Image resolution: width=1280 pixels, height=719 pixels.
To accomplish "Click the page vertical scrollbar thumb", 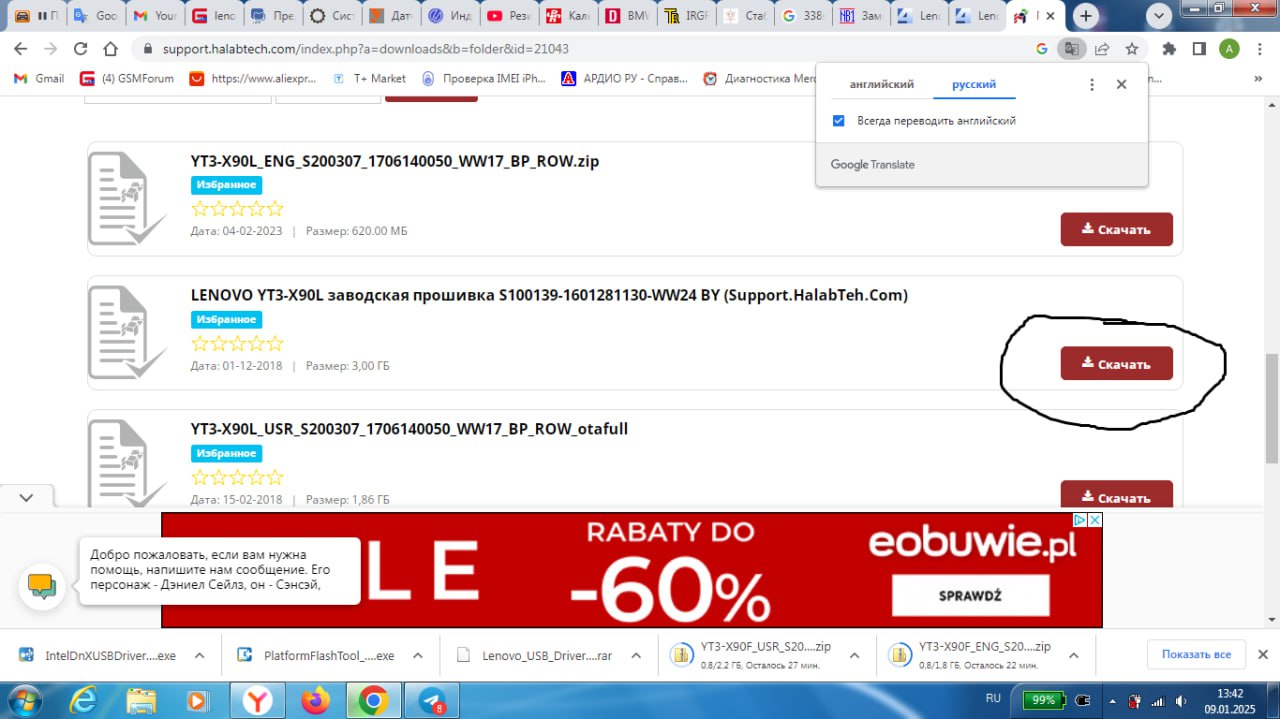I will [1272, 406].
